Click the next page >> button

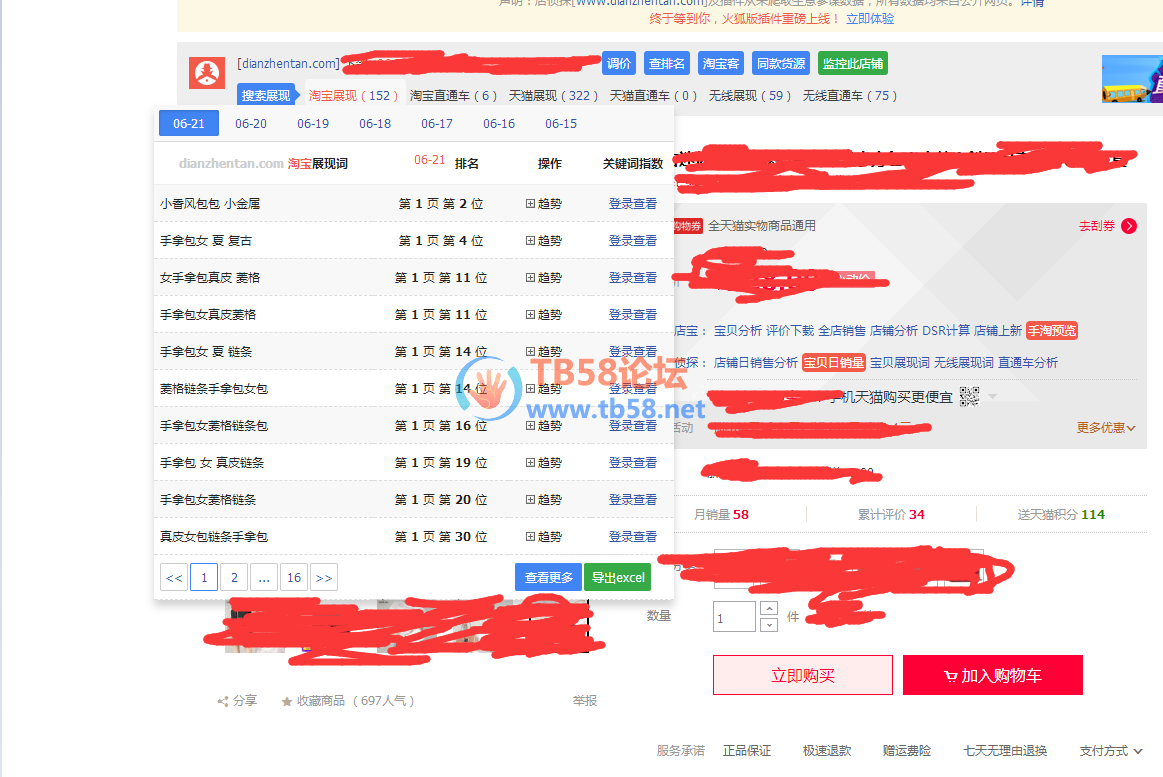pyautogui.click(x=324, y=578)
